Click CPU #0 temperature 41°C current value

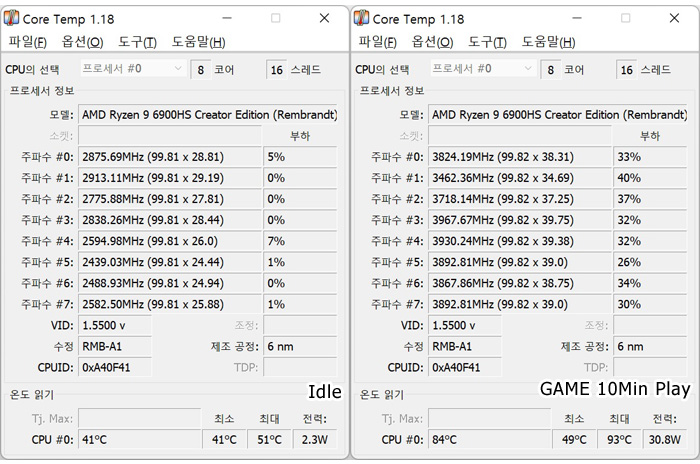[140, 439]
